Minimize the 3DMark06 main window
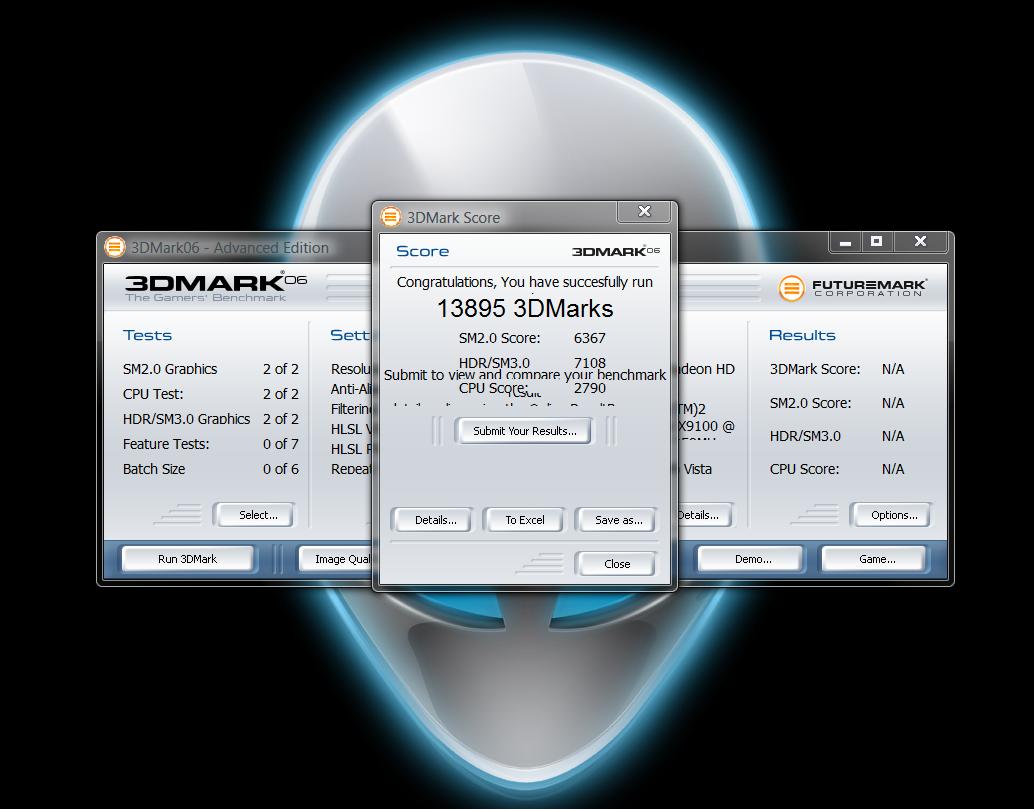 [845, 242]
